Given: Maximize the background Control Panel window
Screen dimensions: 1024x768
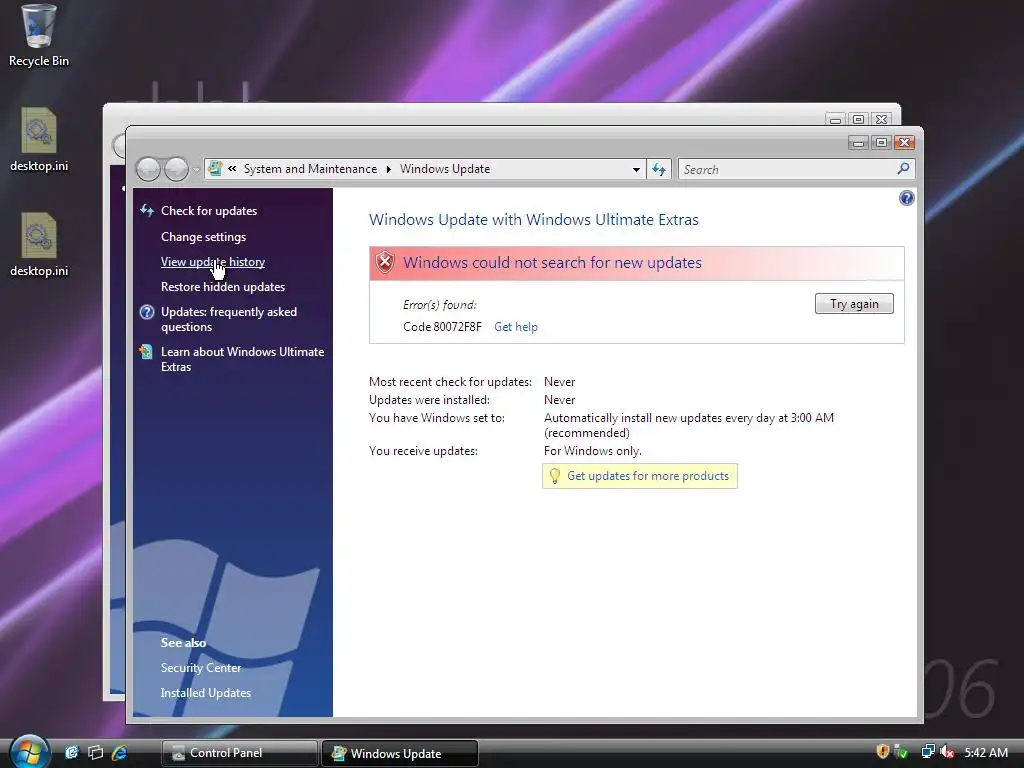Looking at the screenshot, I should 859,119.
